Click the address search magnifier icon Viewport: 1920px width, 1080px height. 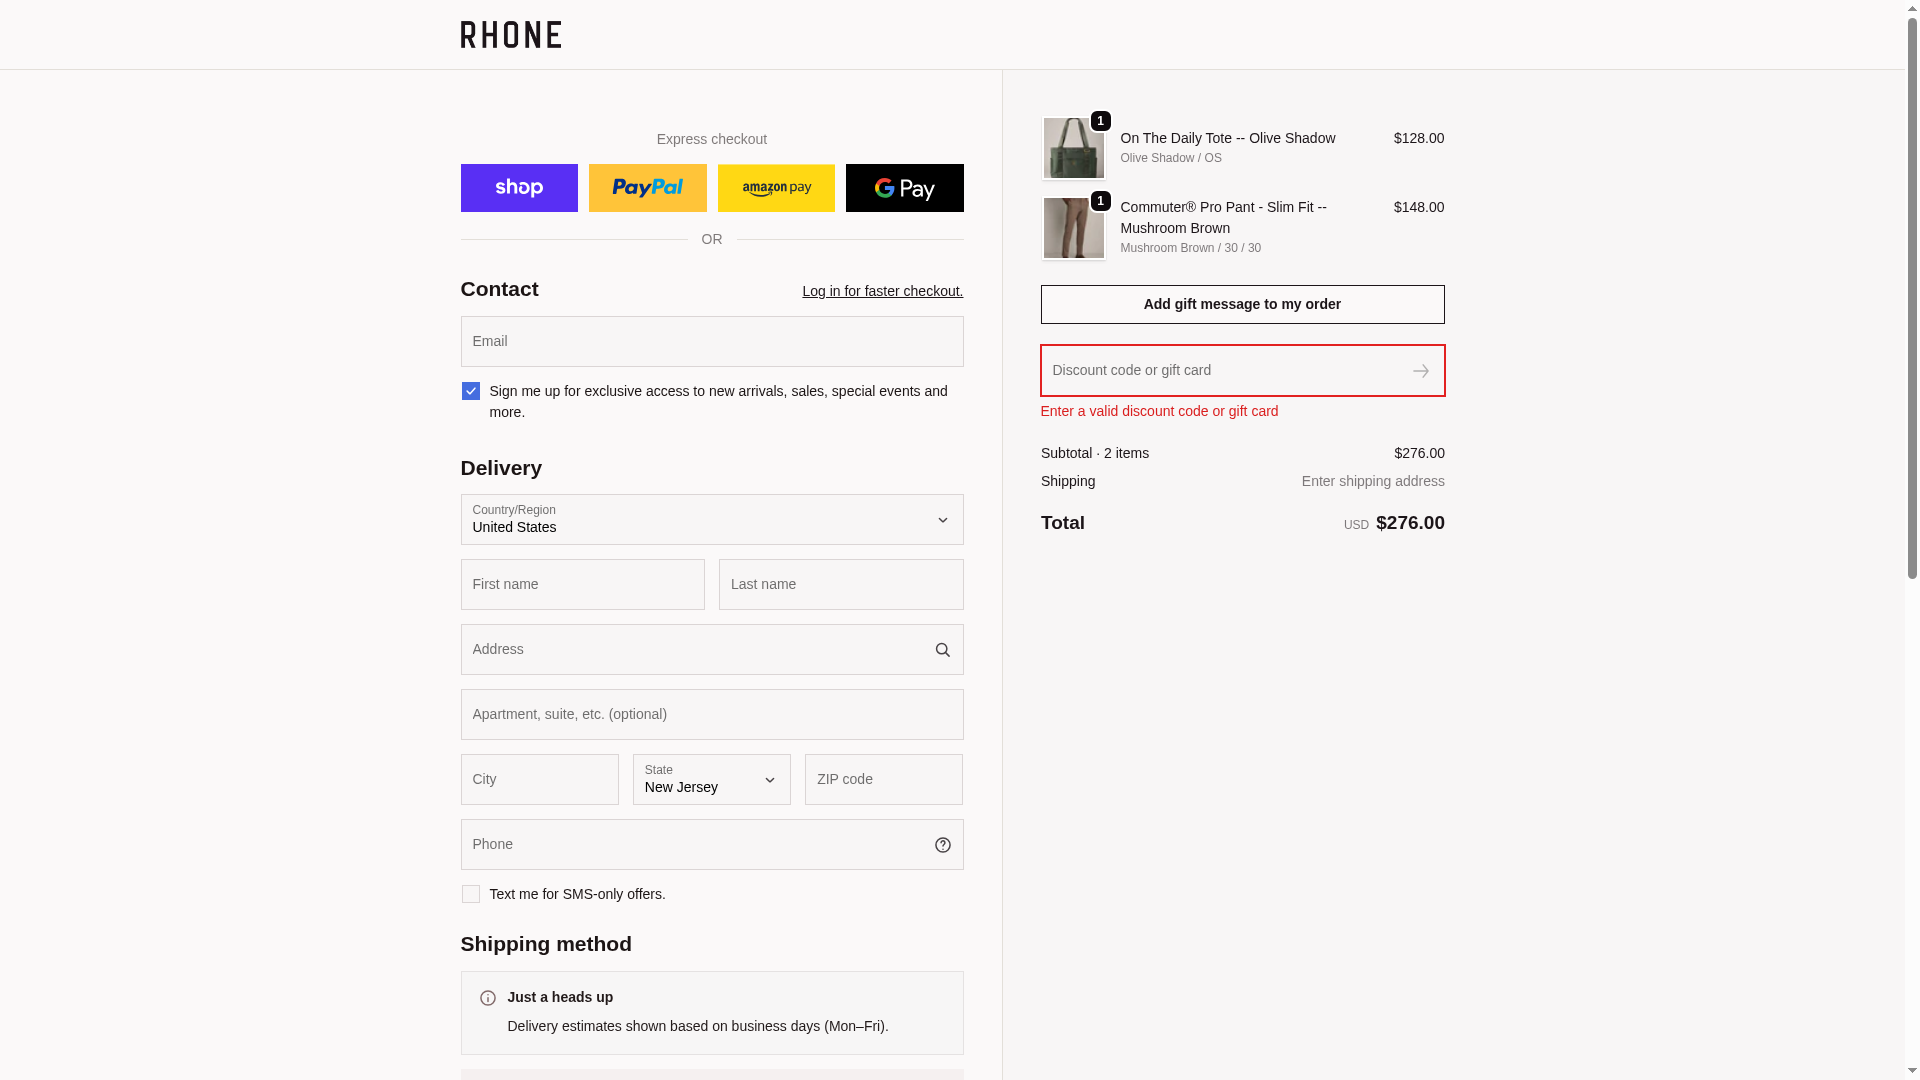pos(942,650)
